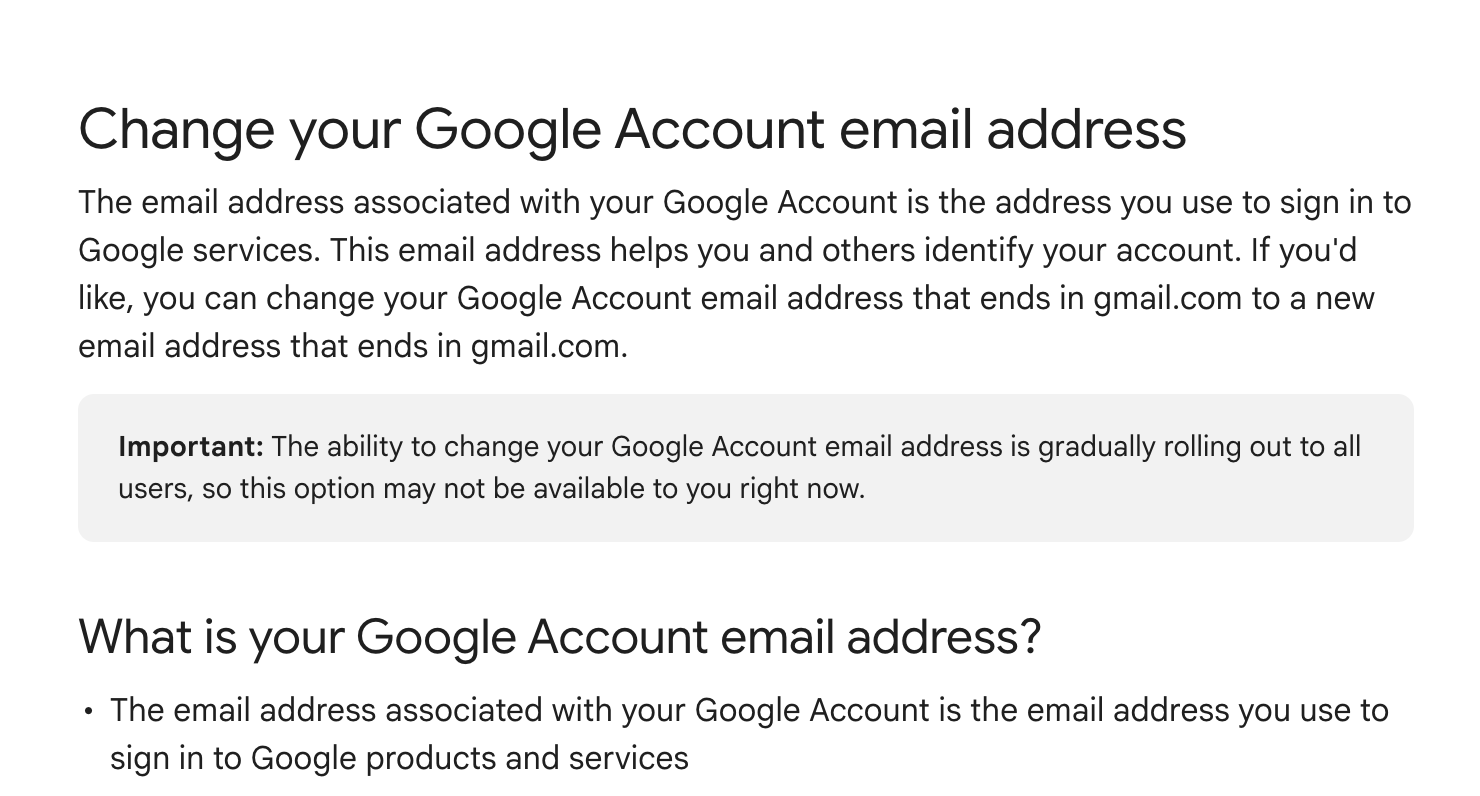The image size is (1480, 796).
Task: Click the phrase "email address that ends in gmail.com."
Action: [x=352, y=346]
